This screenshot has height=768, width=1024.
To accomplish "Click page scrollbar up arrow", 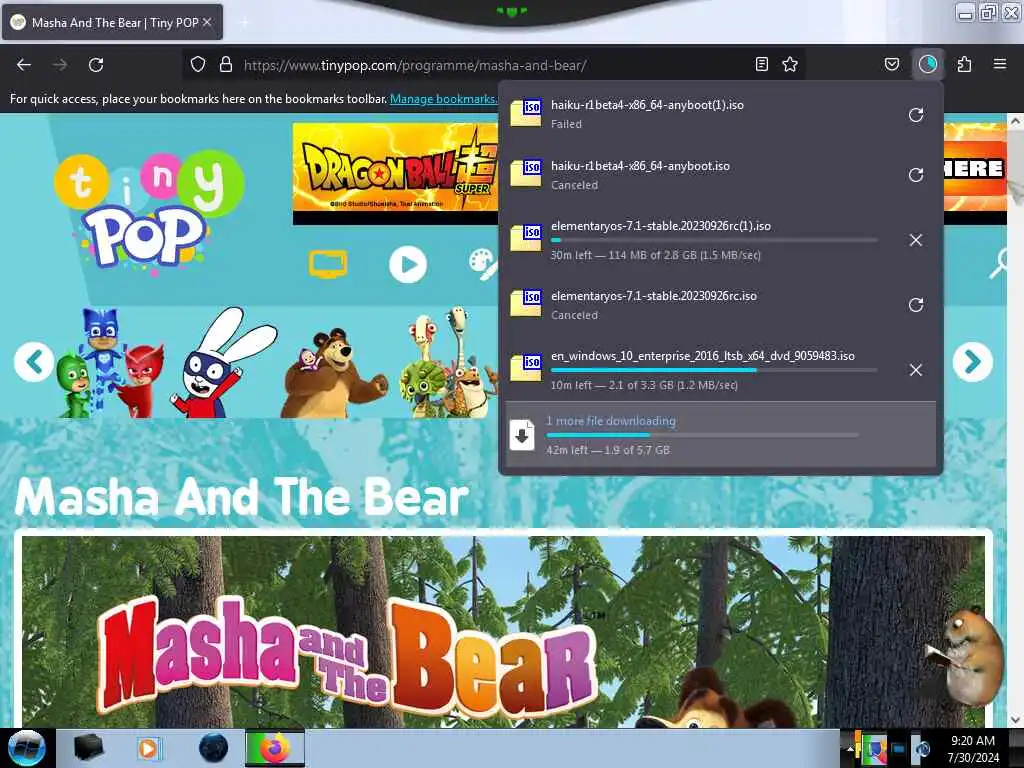I will click(x=1015, y=121).
